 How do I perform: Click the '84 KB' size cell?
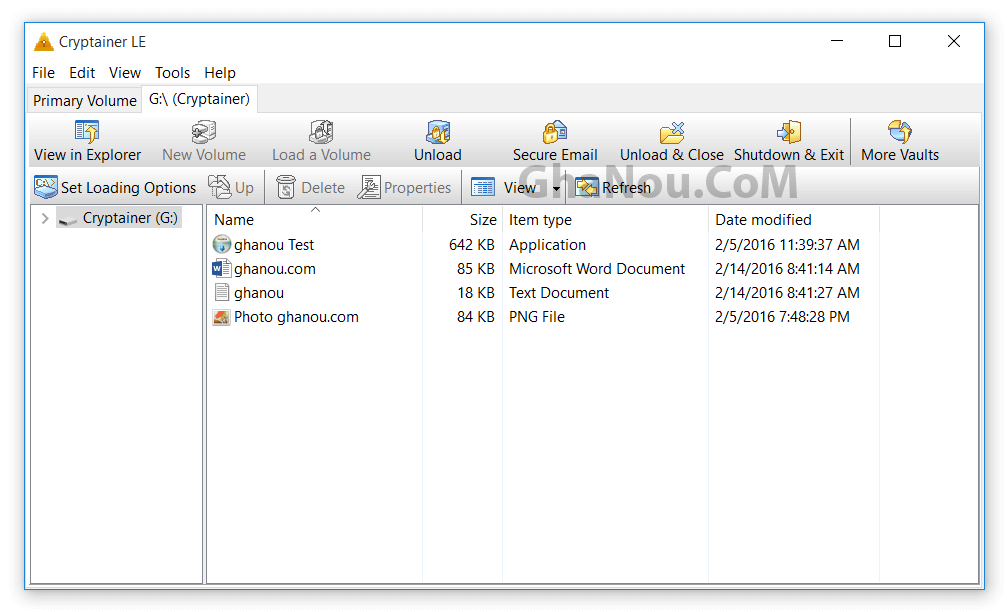pos(475,317)
